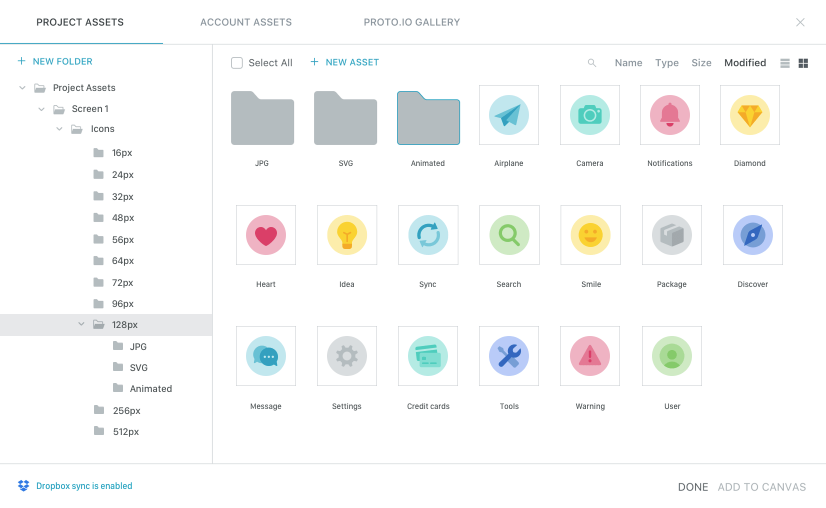Choose the Notifications bell asset
Image resolution: width=826 pixels, height=508 pixels.
(x=670, y=115)
